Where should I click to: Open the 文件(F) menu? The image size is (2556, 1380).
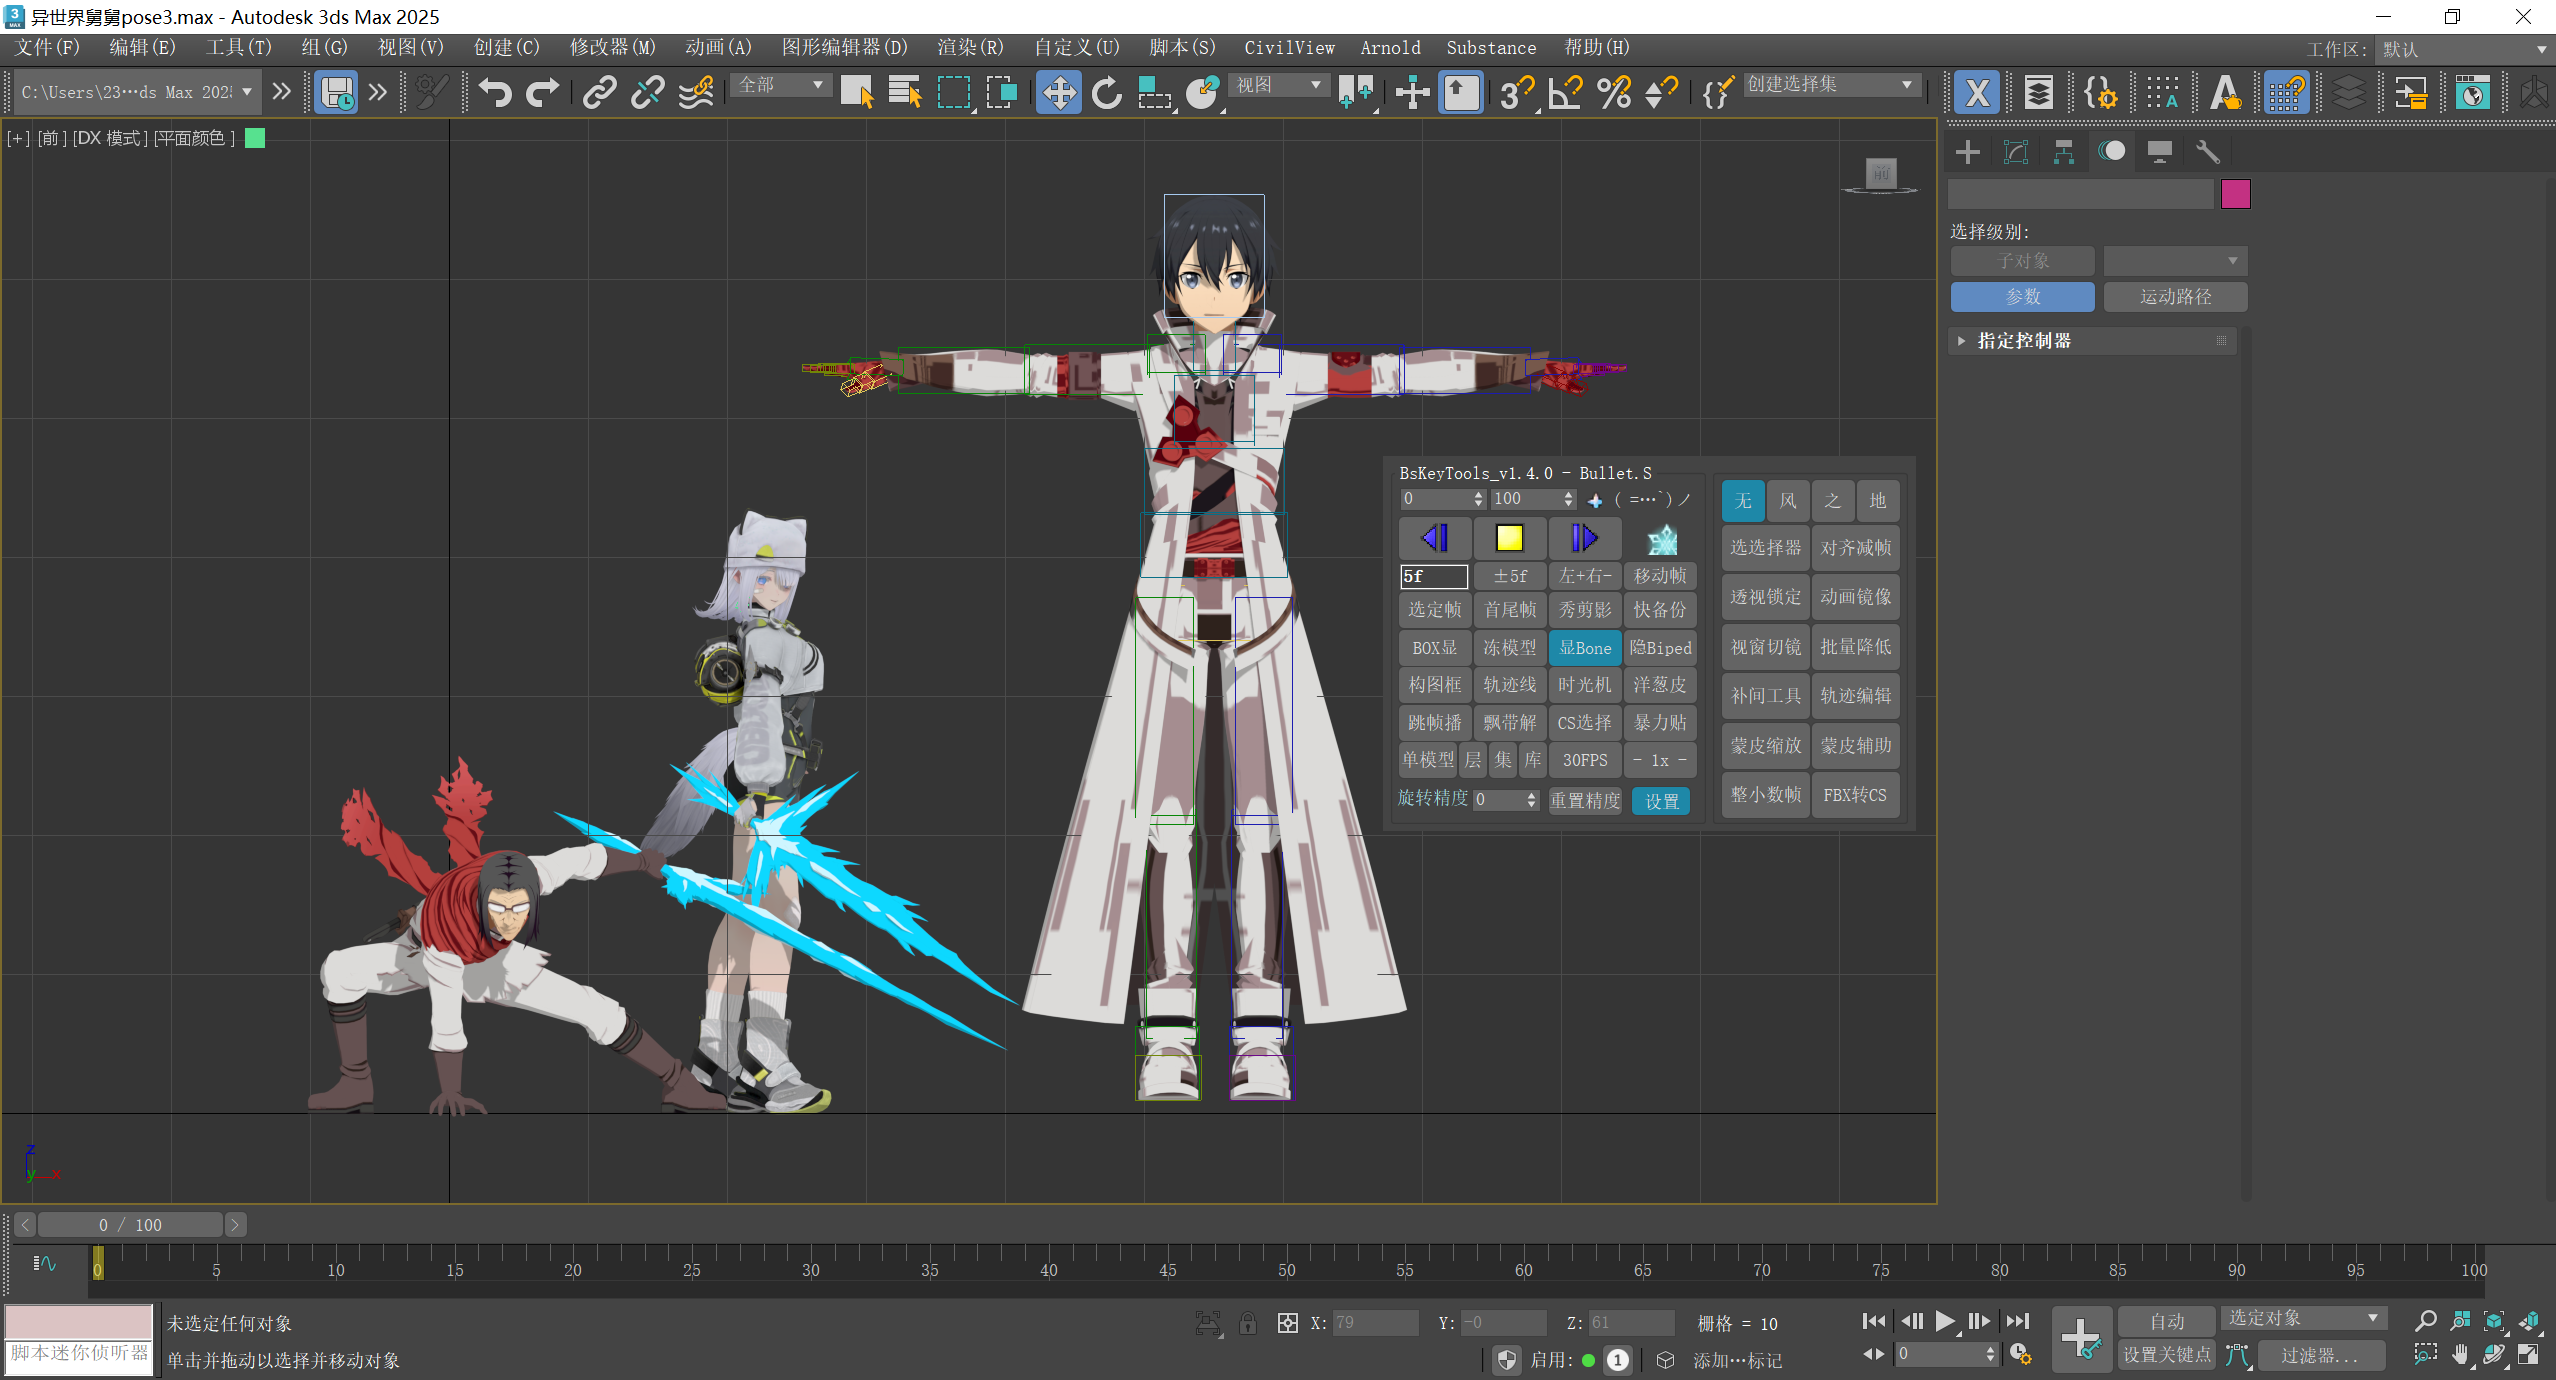pyautogui.click(x=47, y=48)
